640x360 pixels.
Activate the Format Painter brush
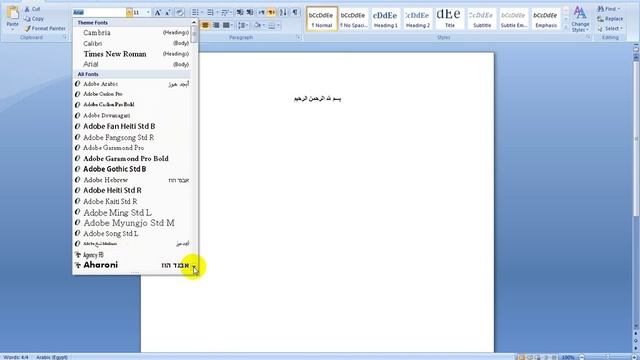(45, 29)
